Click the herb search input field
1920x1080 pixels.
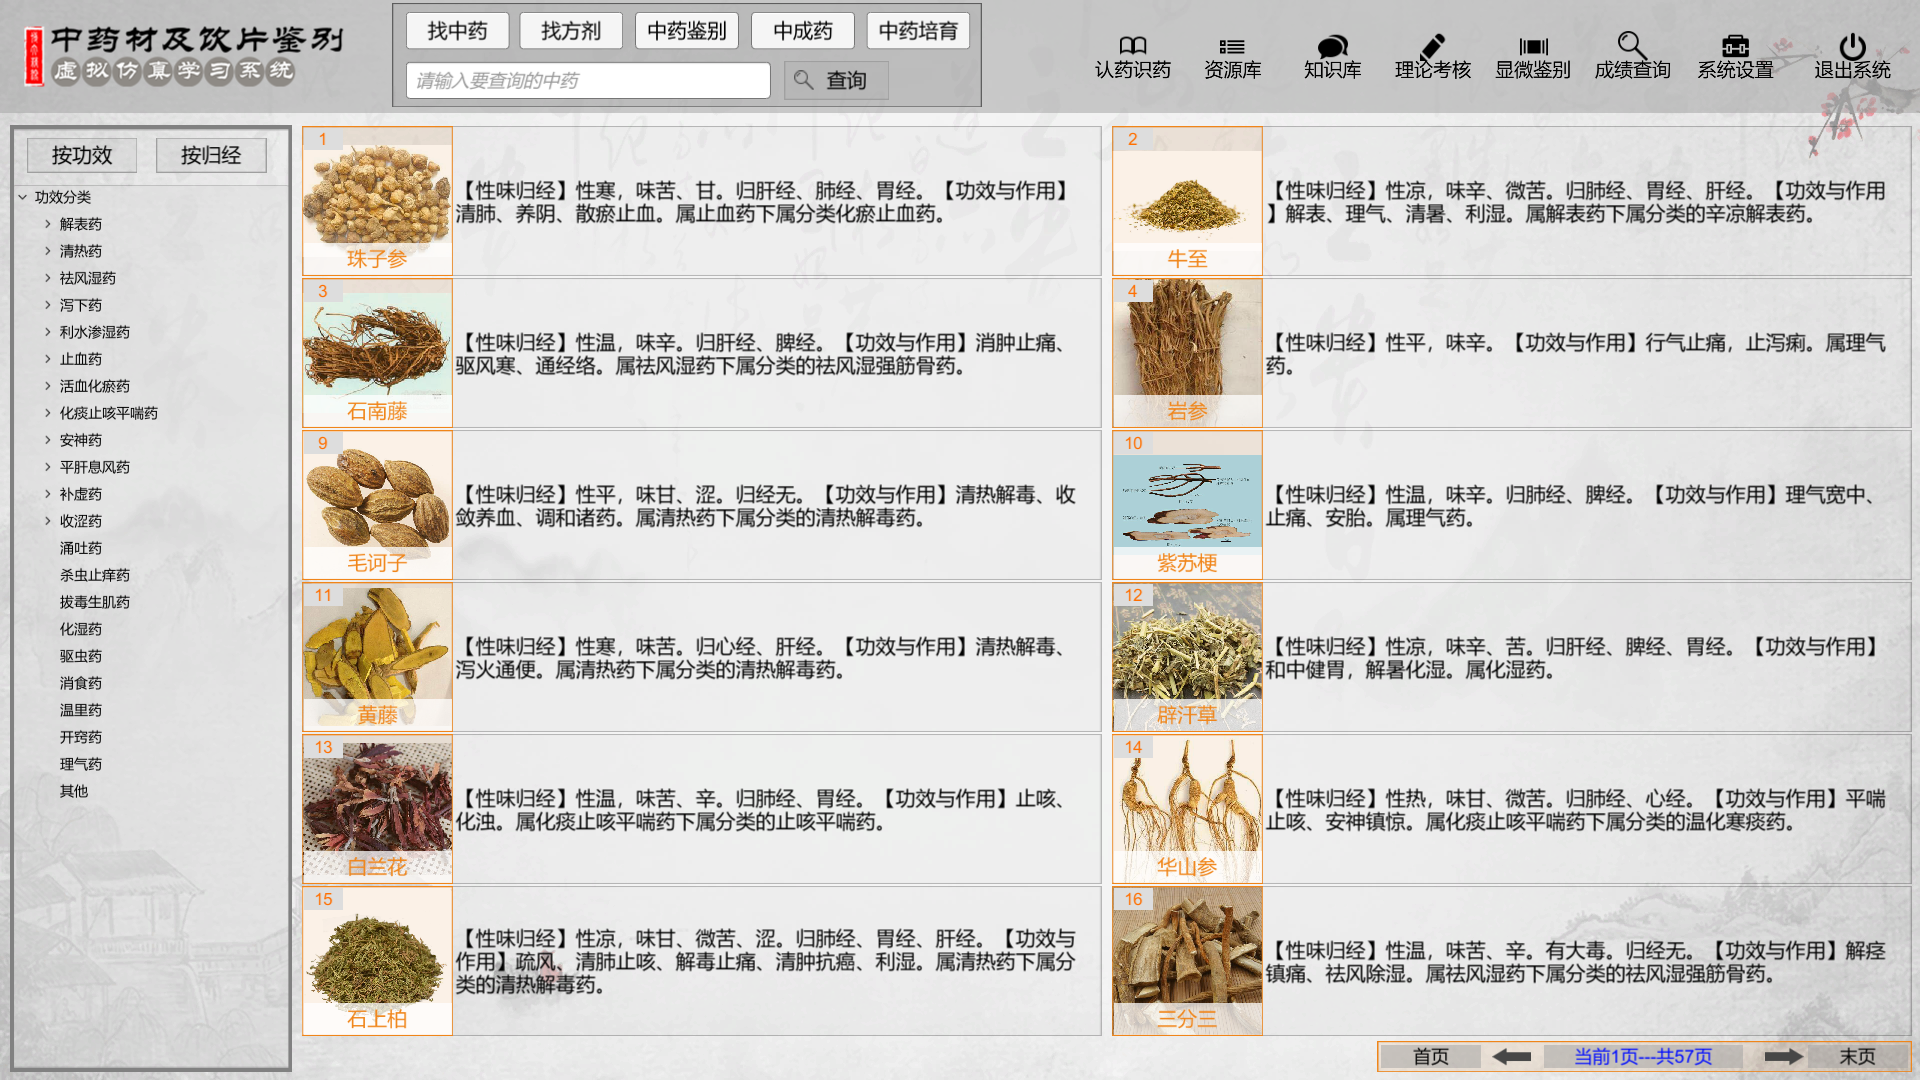pos(587,79)
